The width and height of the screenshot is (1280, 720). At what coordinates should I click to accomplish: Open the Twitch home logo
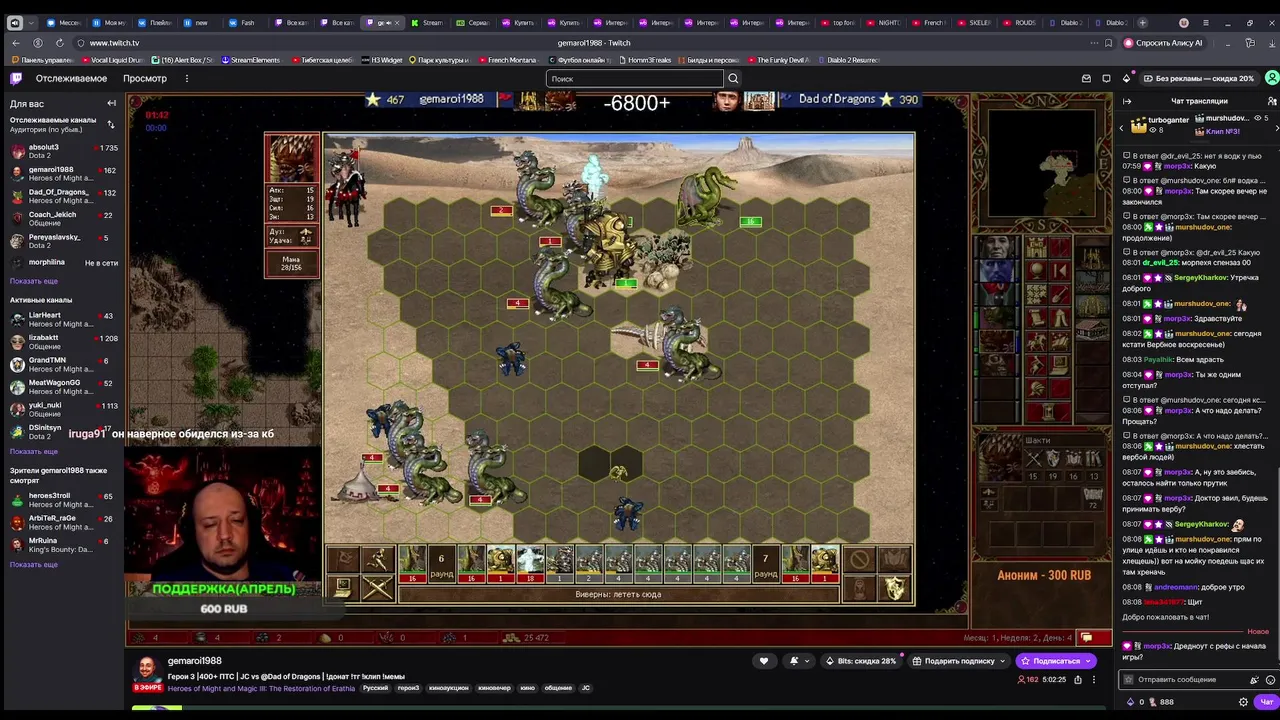[16, 78]
